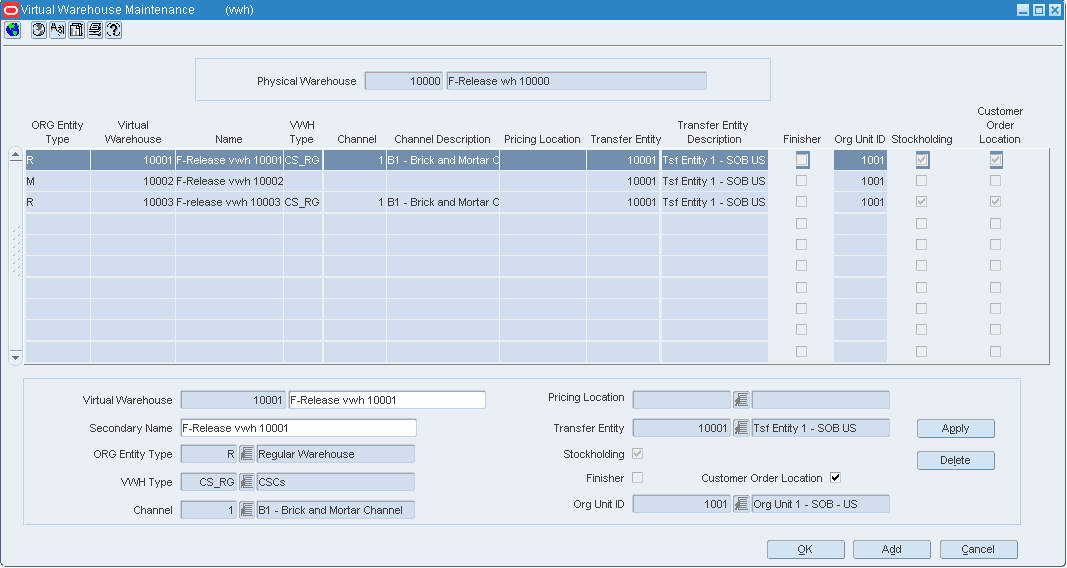Open the Pricing Location lookup button
Image resolution: width=1067 pixels, height=568 pixels.
(x=741, y=399)
